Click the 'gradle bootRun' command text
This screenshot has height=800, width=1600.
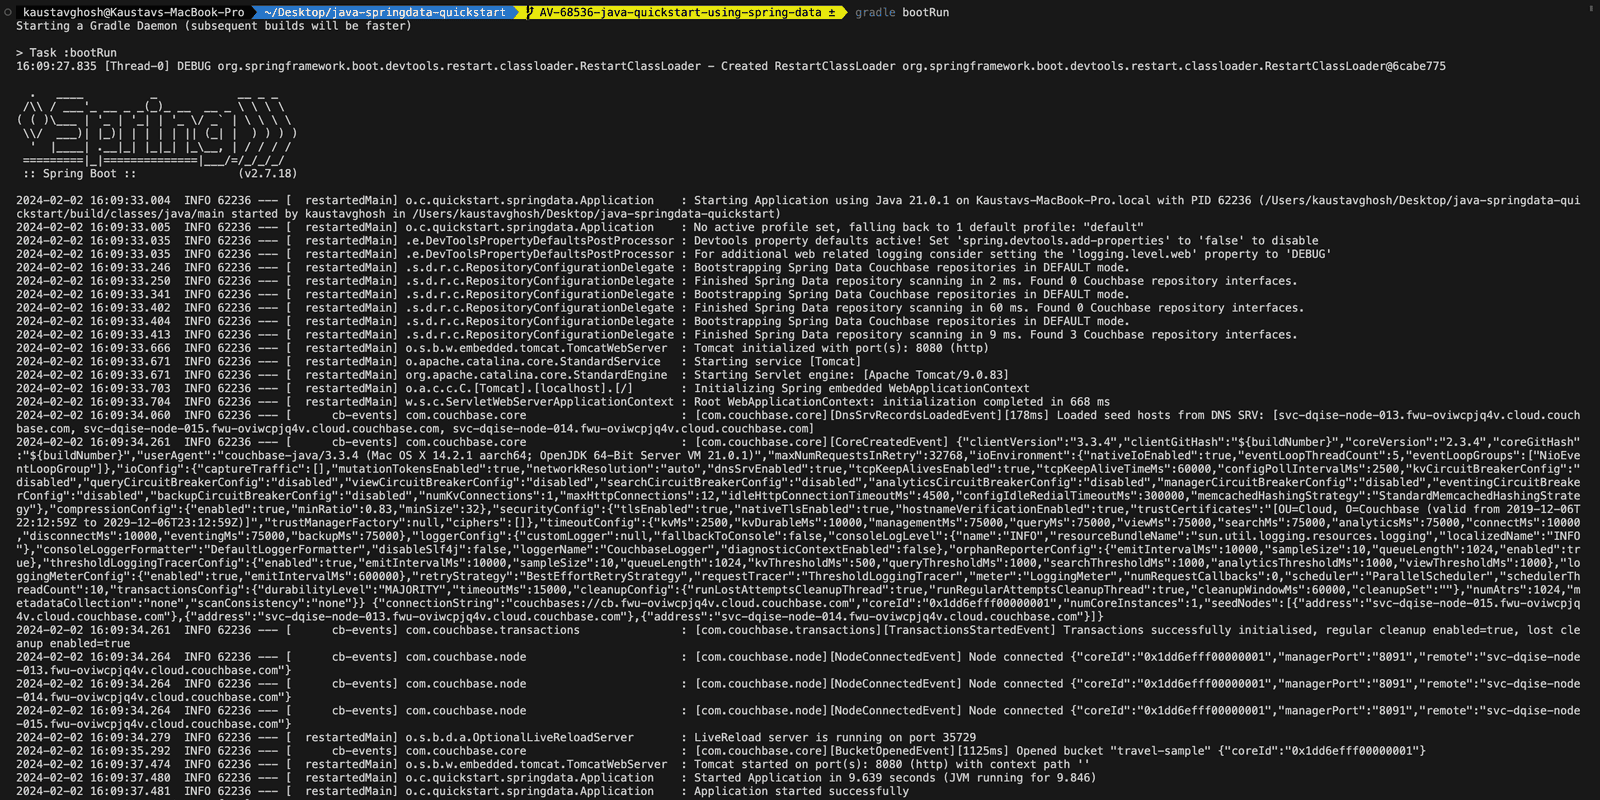902,12
